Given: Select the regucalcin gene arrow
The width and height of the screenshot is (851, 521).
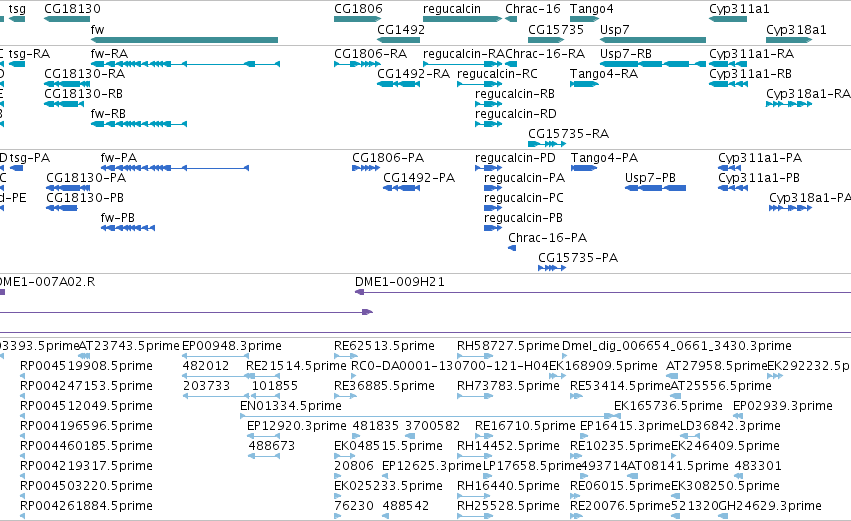Looking at the screenshot, I should coord(462,19).
